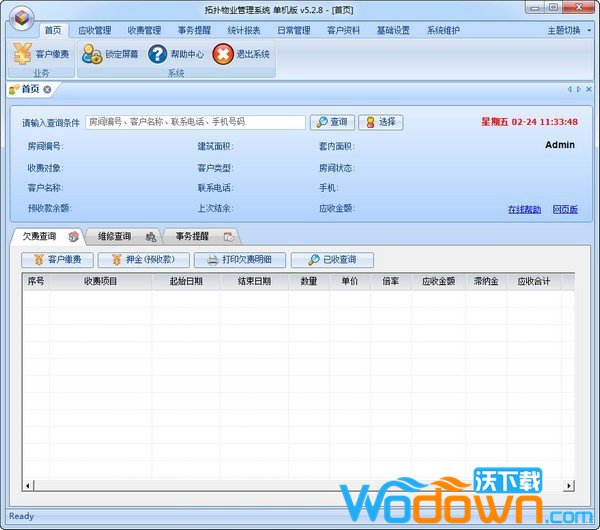
Task: Click the 单价 column header
Action: (x=350, y=281)
